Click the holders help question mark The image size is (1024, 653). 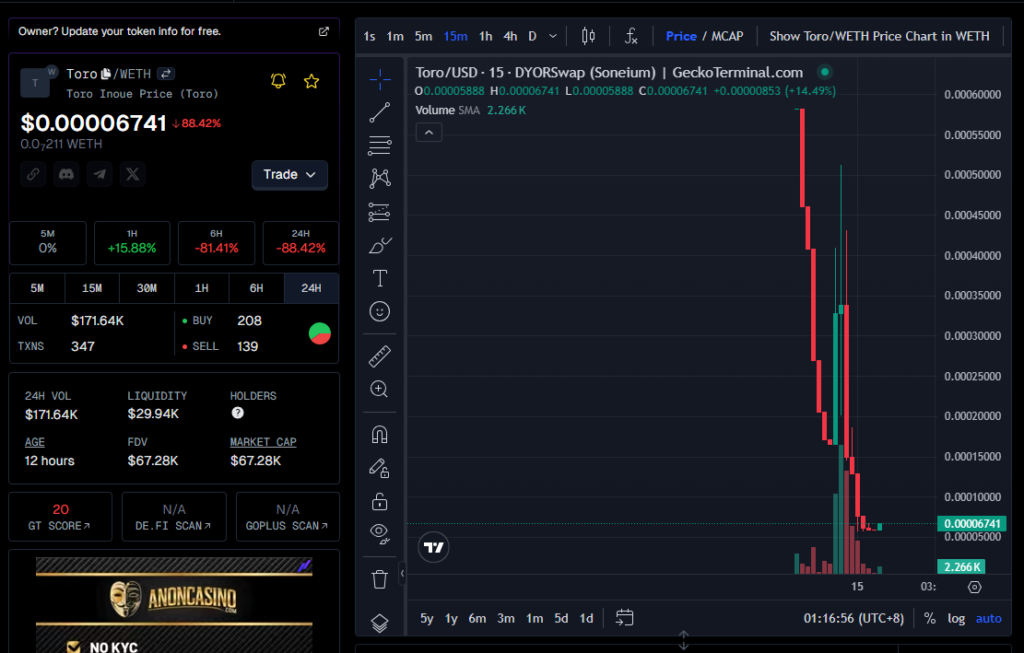coord(238,413)
